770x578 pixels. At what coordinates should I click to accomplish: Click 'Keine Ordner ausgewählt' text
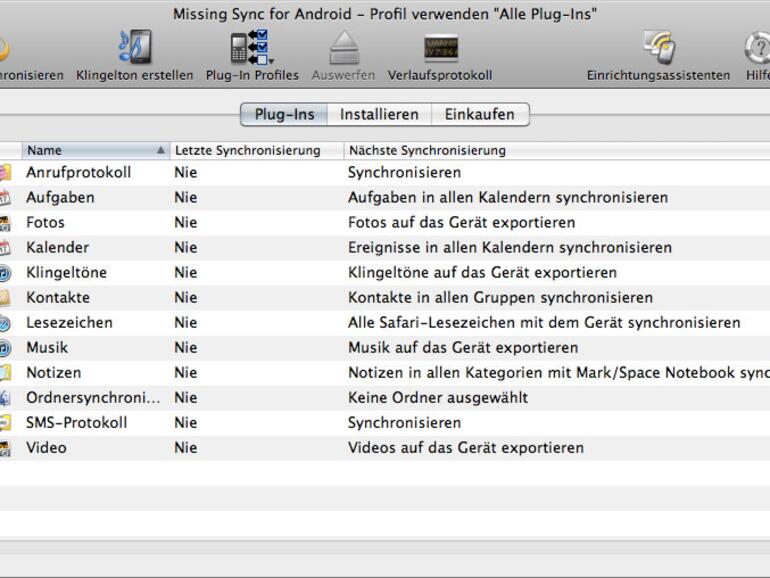[438, 398]
